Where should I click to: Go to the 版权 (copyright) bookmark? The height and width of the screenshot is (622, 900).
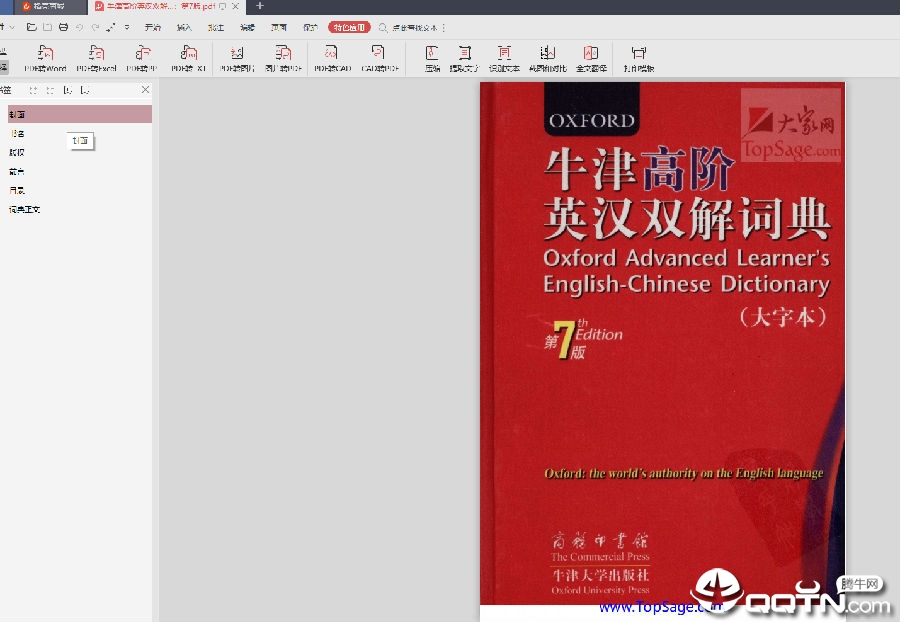(17, 152)
